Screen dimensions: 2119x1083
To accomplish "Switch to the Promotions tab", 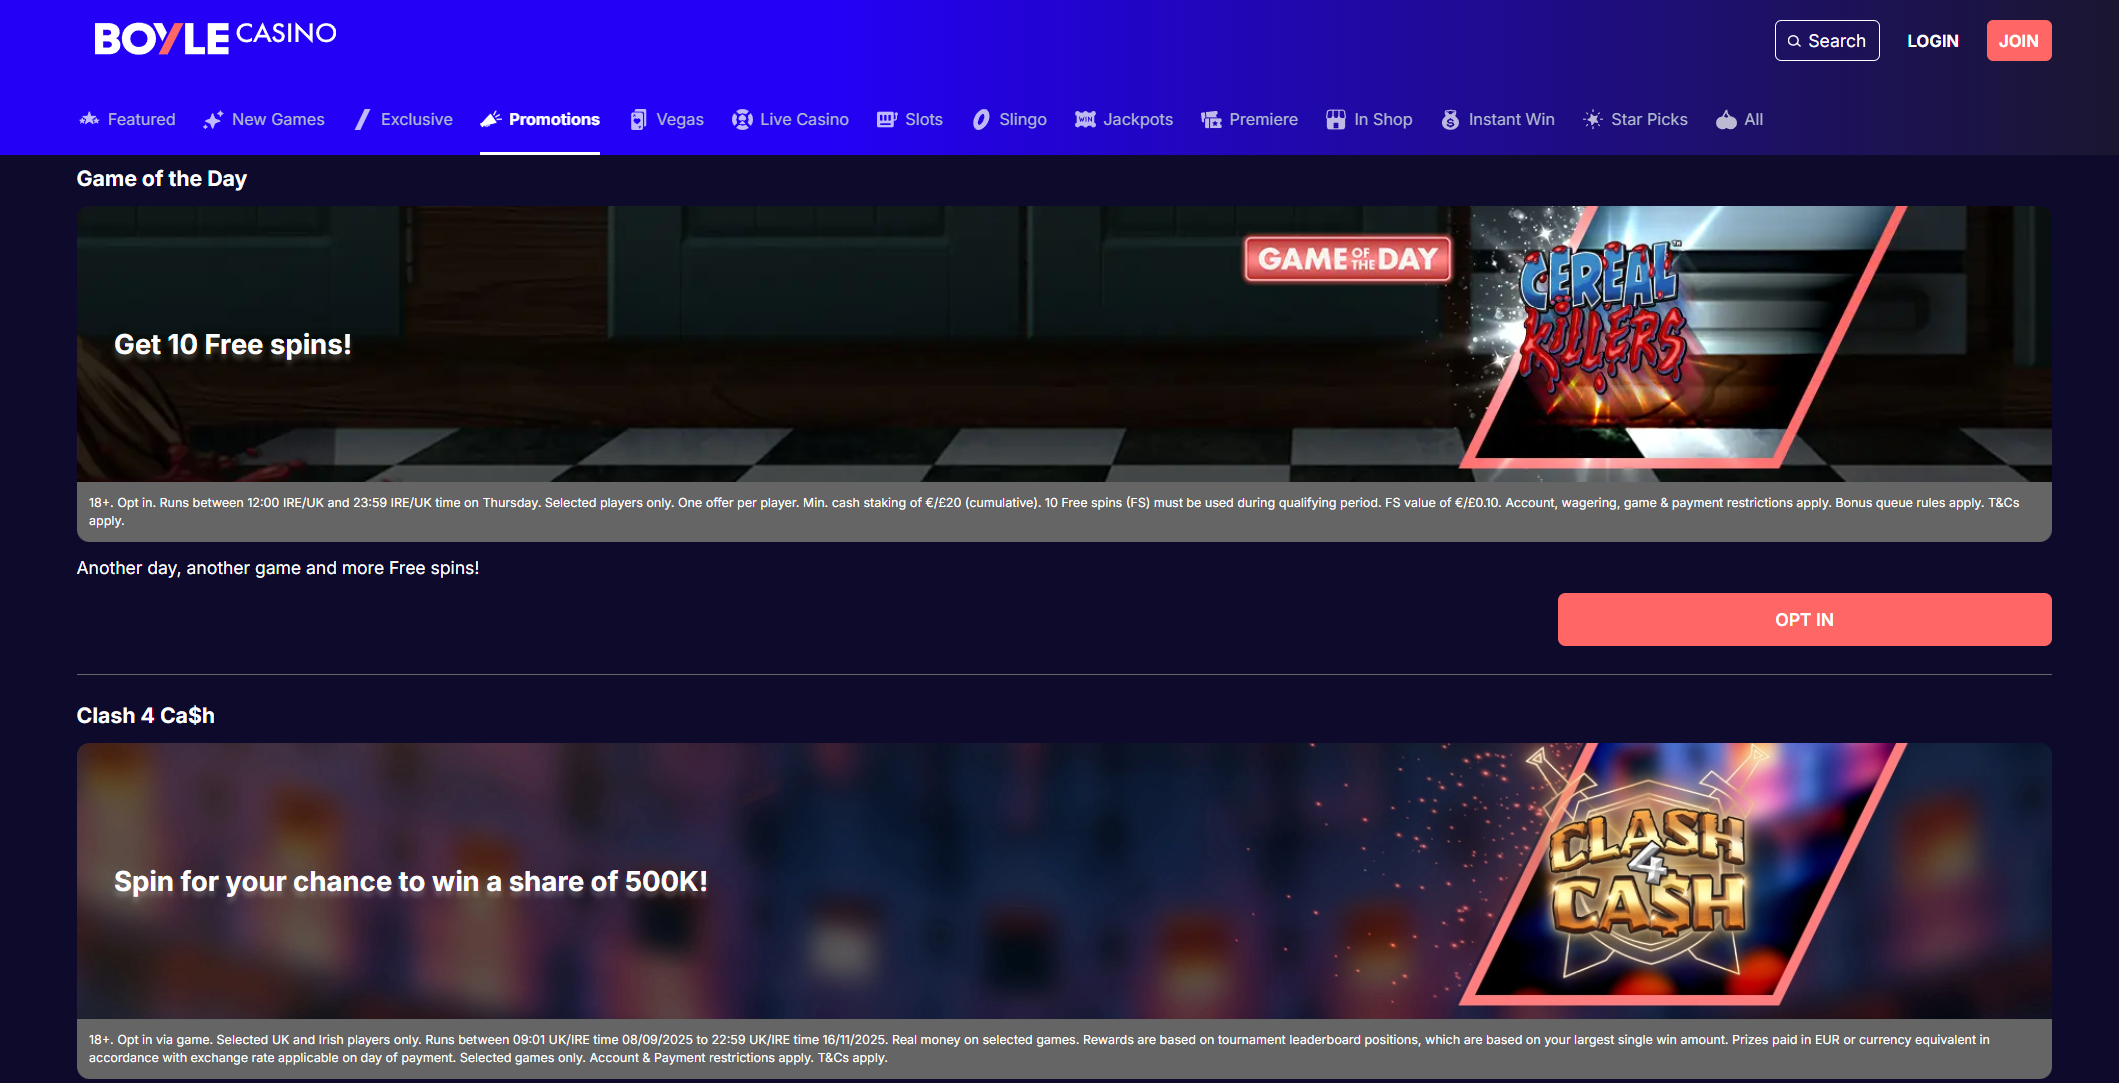I will click(x=540, y=120).
